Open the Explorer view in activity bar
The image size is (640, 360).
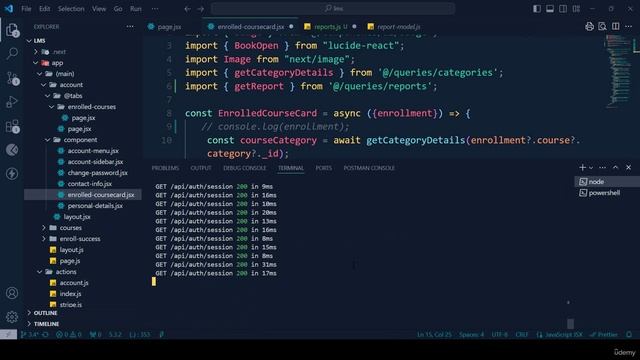(x=12, y=30)
